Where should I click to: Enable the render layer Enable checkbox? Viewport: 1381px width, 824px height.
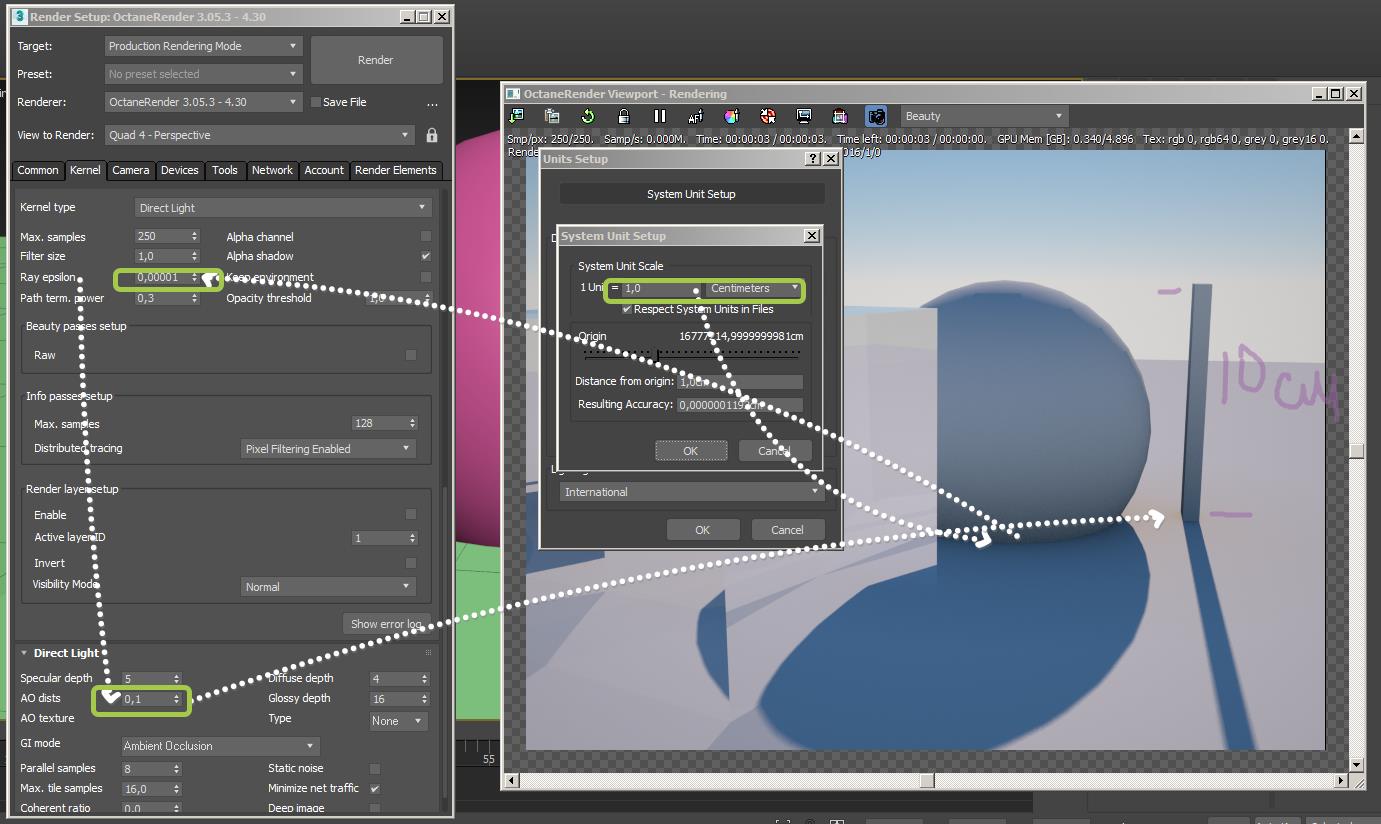click(411, 515)
